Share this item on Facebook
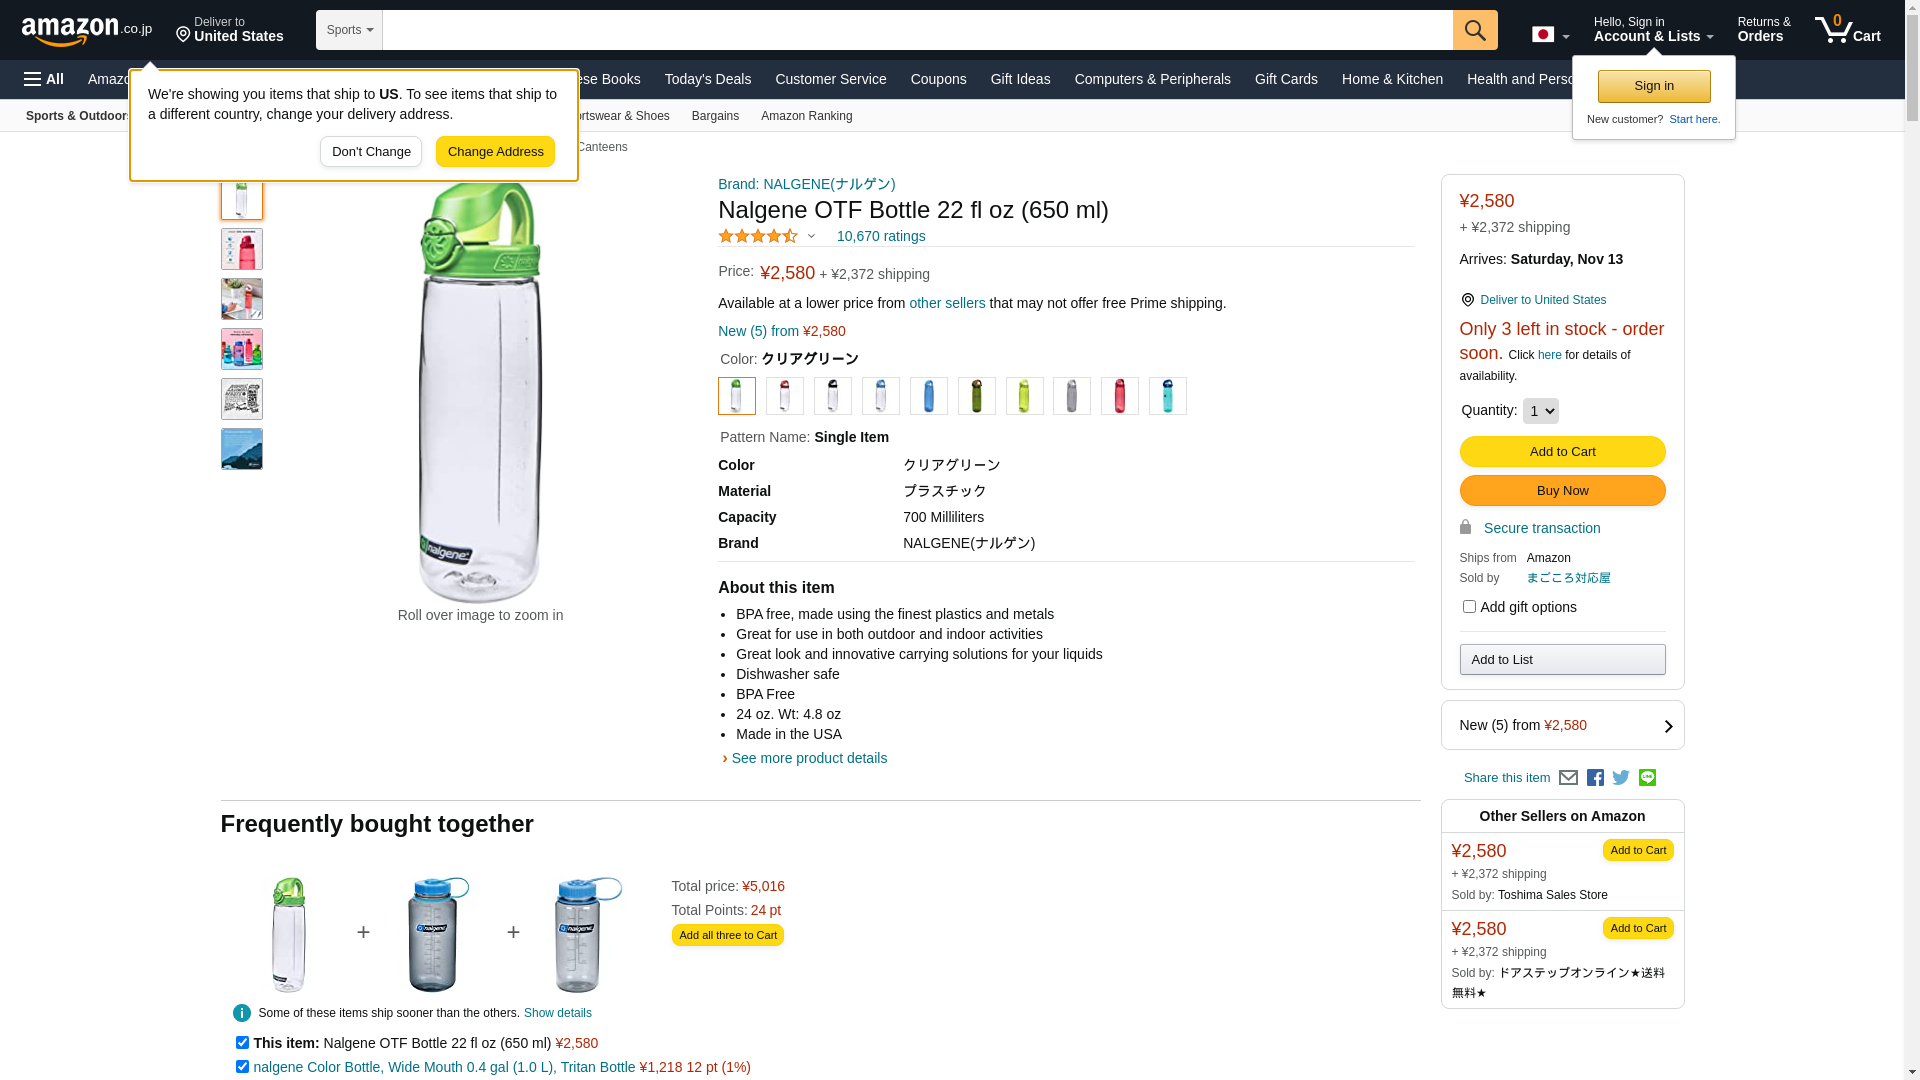Screen dimensions: 1920x1080 pos(1595,778)
